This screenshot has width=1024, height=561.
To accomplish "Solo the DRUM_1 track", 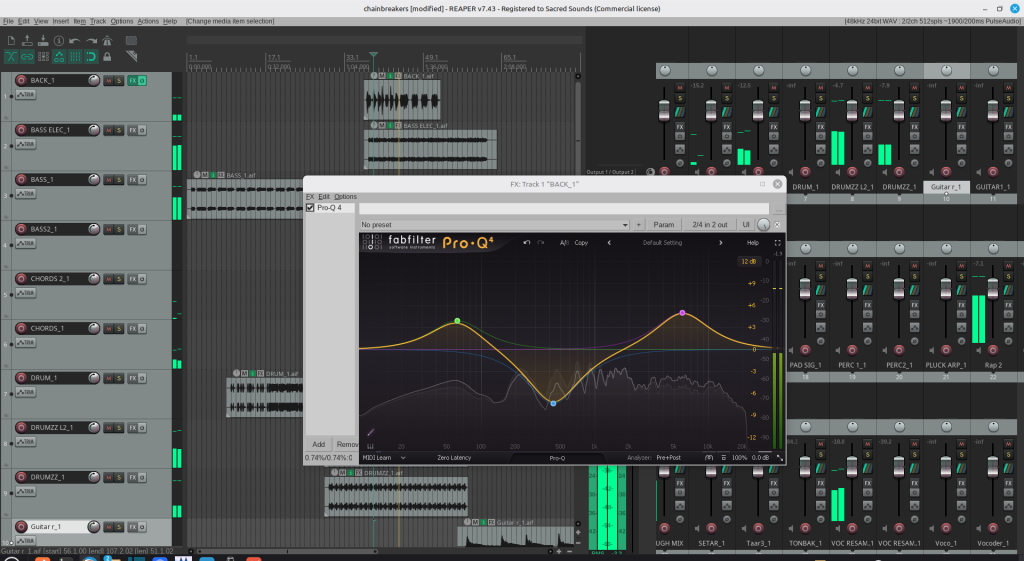I will [x=119, y=378].
